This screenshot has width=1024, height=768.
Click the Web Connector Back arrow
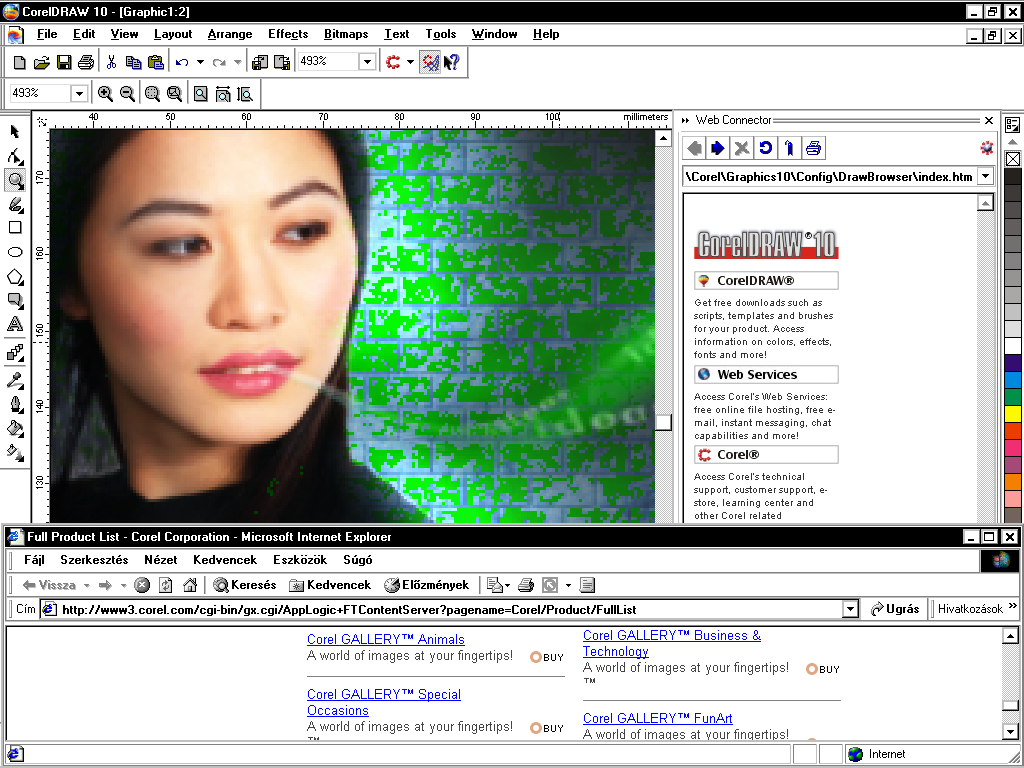[x=695, y=148]
